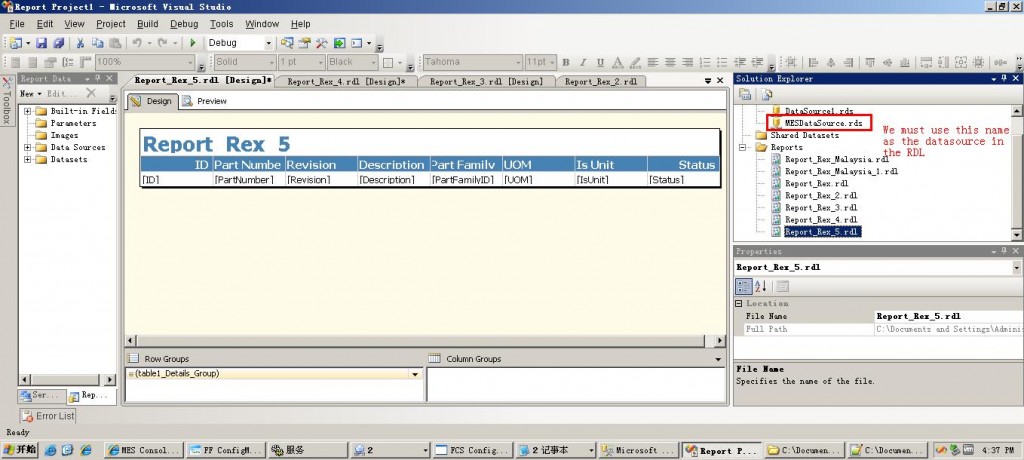Cut selection with the scissors icon
The height and width of the screenshot is (460, 1024).
click(x=80, y=43)
